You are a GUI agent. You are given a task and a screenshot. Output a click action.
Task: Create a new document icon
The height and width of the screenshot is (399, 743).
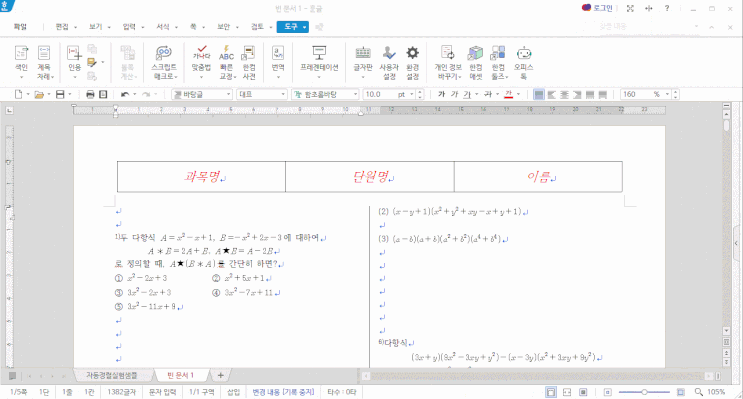pos(18,94)
